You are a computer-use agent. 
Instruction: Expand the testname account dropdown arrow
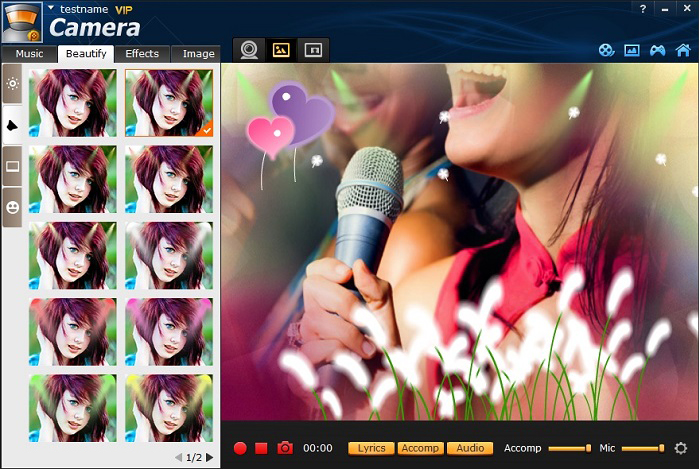[51, 8]
